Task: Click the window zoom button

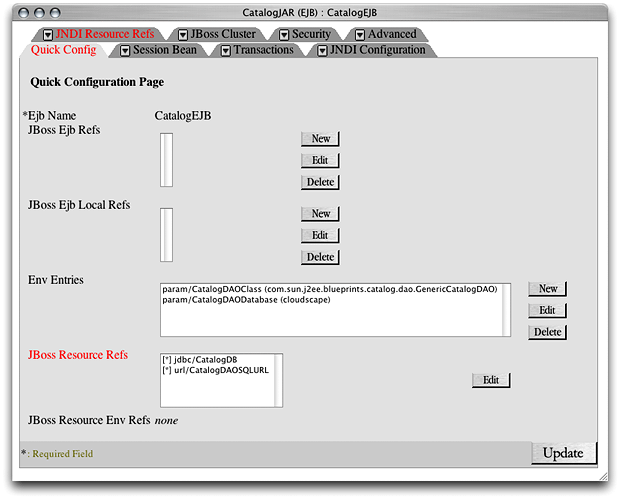Action: pos(55,13)
